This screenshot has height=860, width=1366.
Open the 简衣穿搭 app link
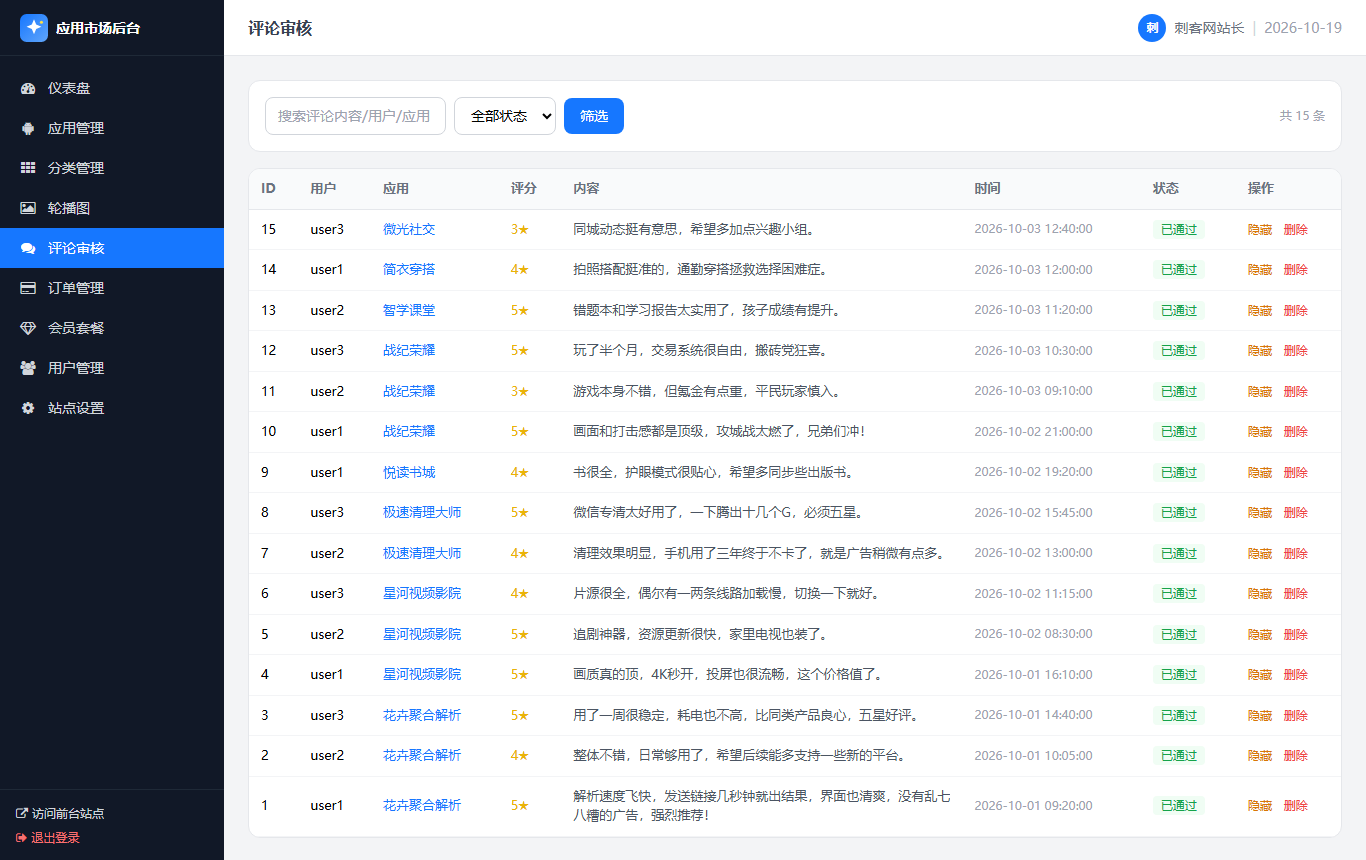click(409, 270)
